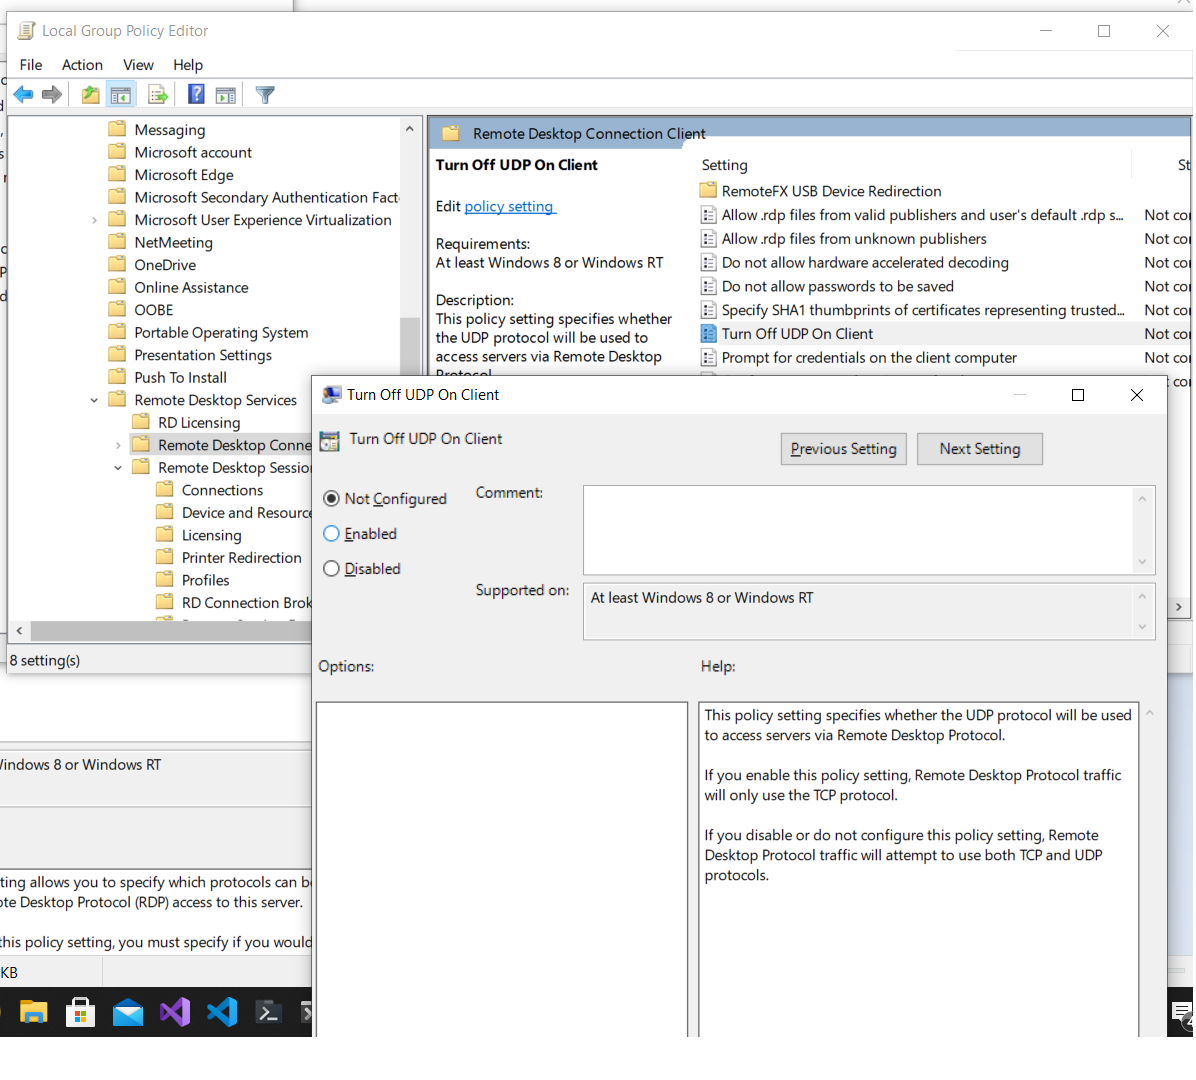Click the Help pane scroll up arrow
The height and width of the screenshot is (1080, 1196).
coord(1149,713)
